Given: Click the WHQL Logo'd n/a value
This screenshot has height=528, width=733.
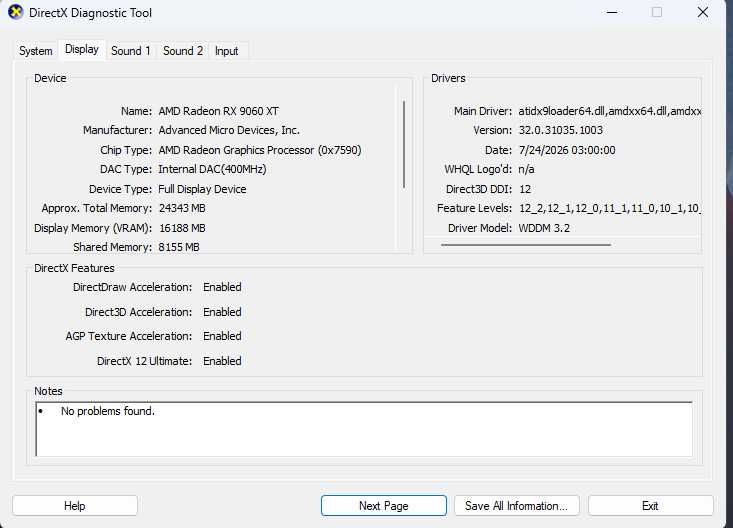Looking at the screenshot, I should [526, 169].
